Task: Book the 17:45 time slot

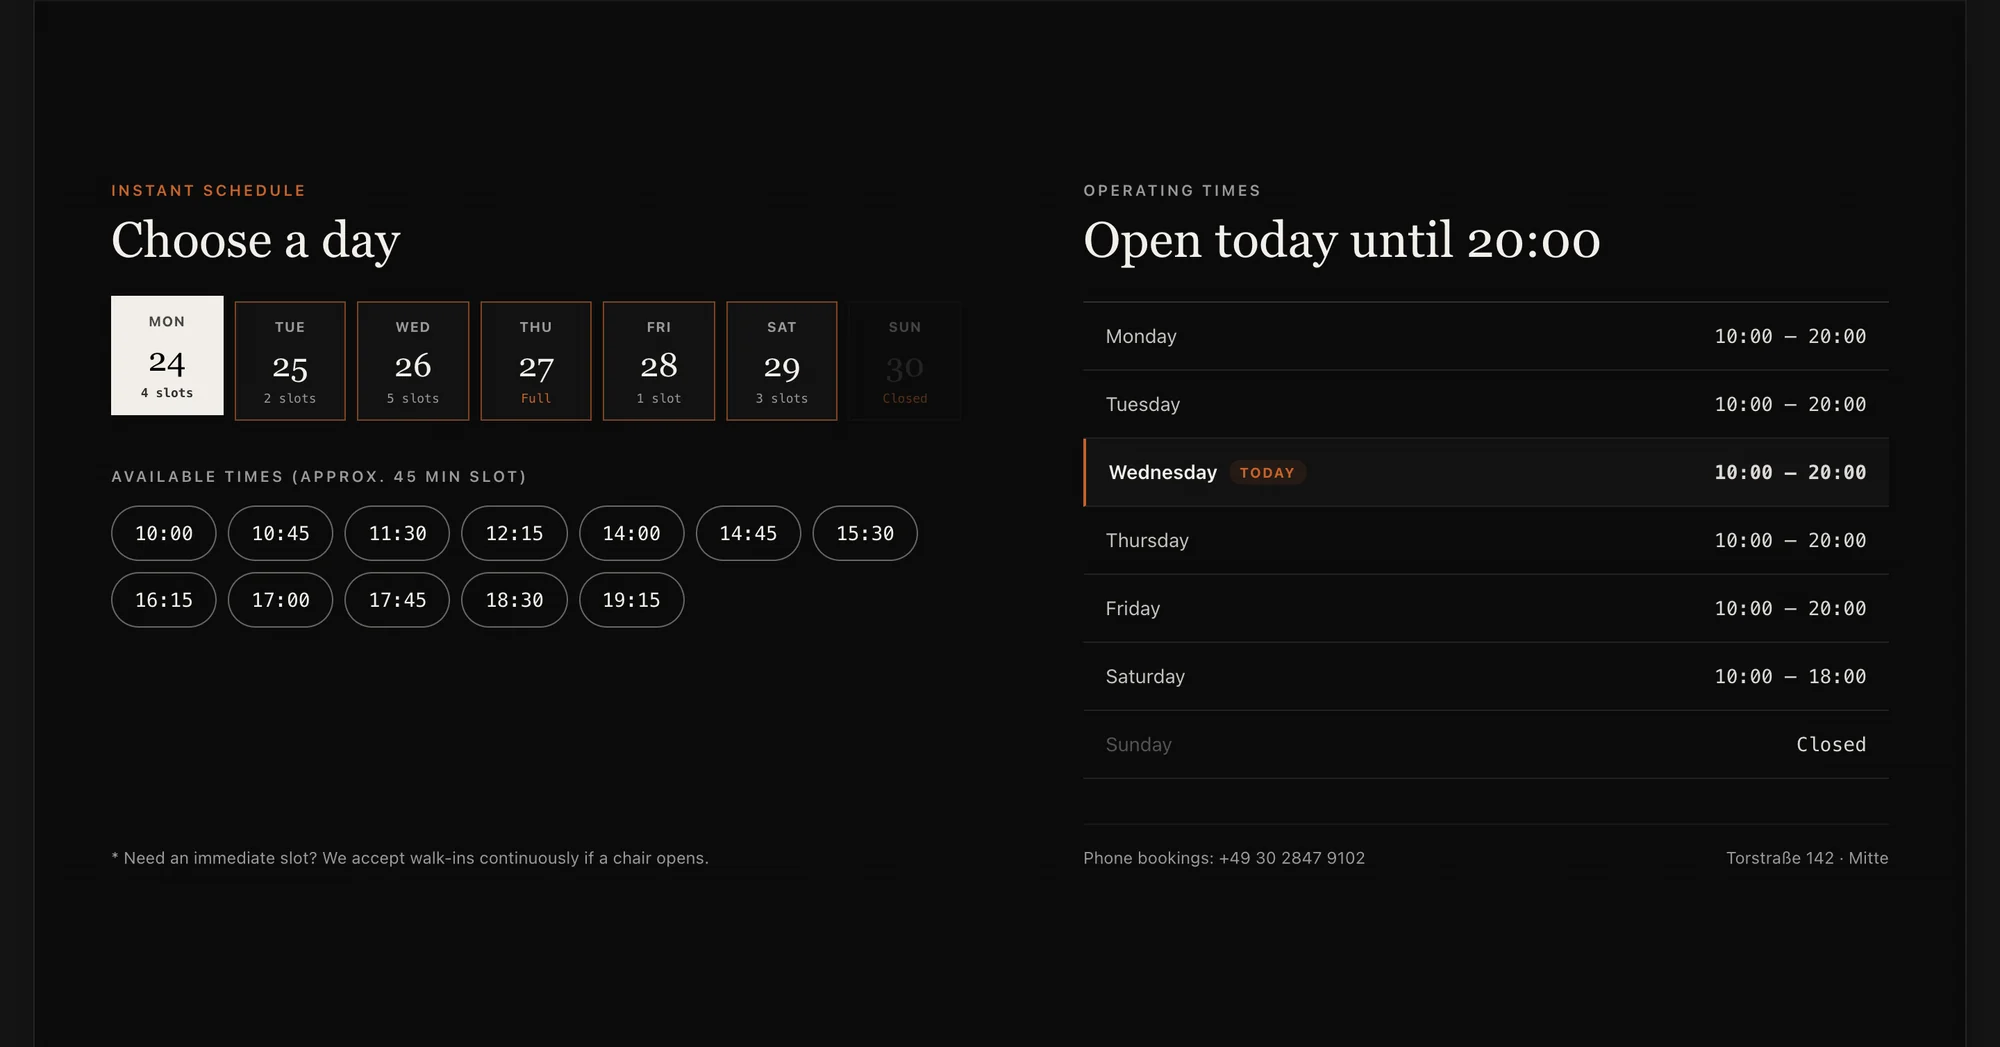Action: point(397,600)
